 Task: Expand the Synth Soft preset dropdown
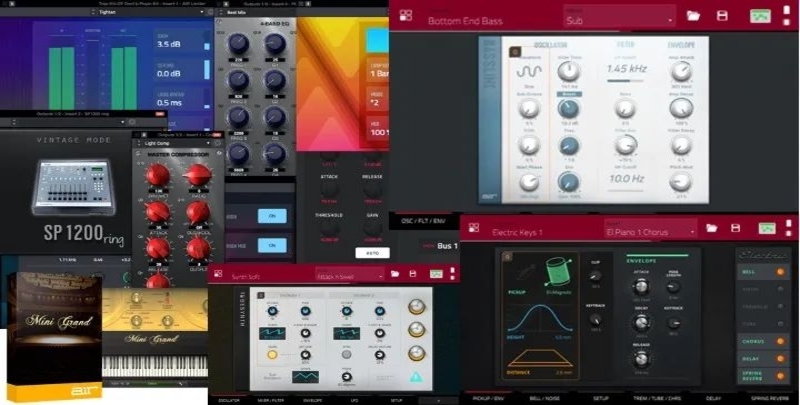pyautogui.click(x=349, y=275)
